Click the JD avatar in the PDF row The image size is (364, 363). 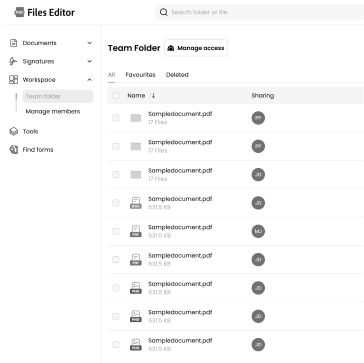[x=258, y=260]
